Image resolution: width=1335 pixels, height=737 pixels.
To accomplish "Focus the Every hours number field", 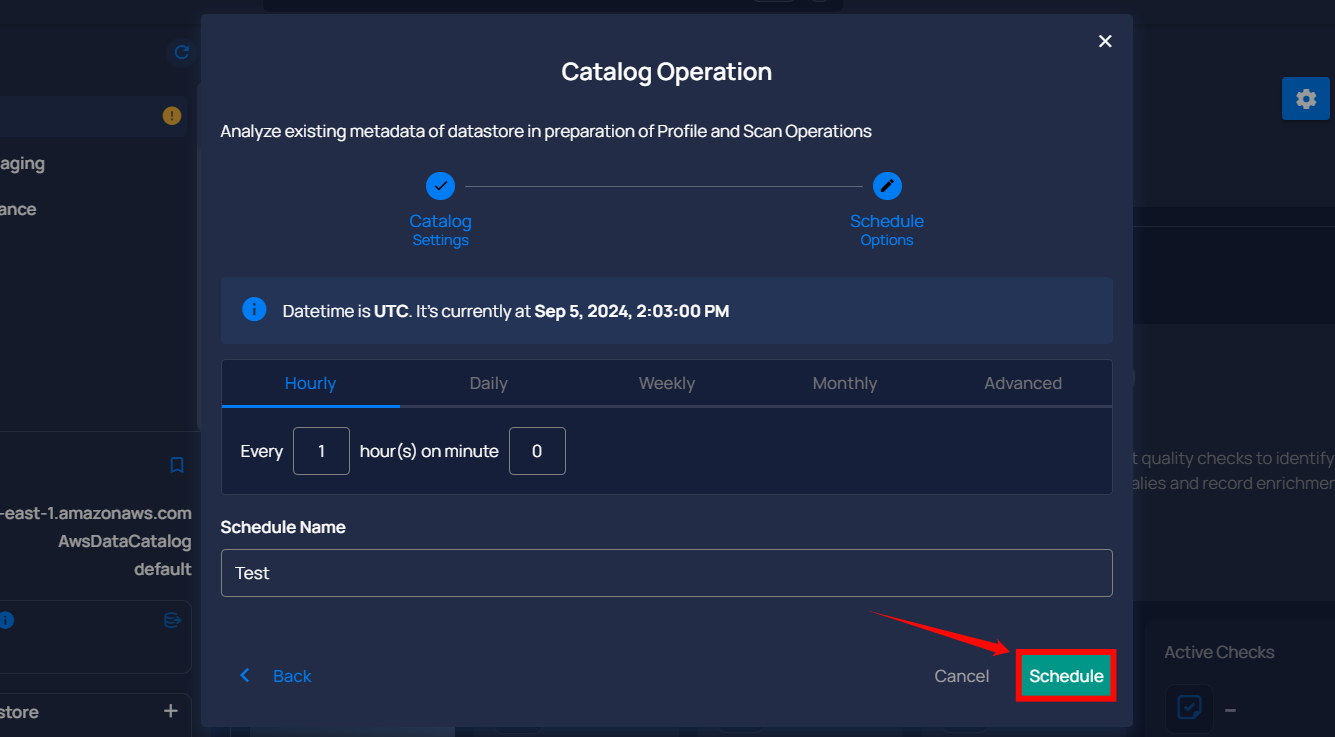I will [321, 451].
